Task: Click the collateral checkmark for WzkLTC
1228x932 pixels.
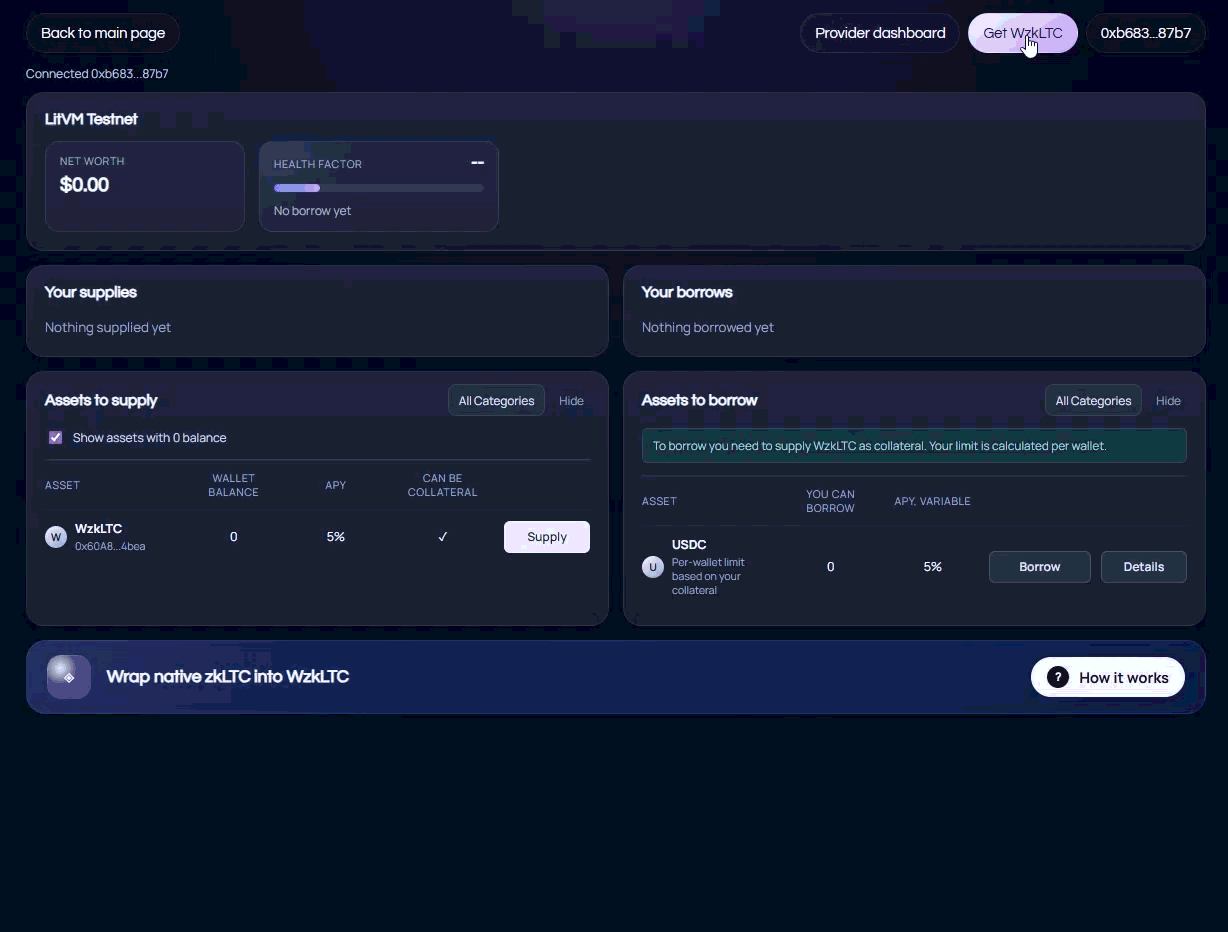Action: click(x=442, y=537)
